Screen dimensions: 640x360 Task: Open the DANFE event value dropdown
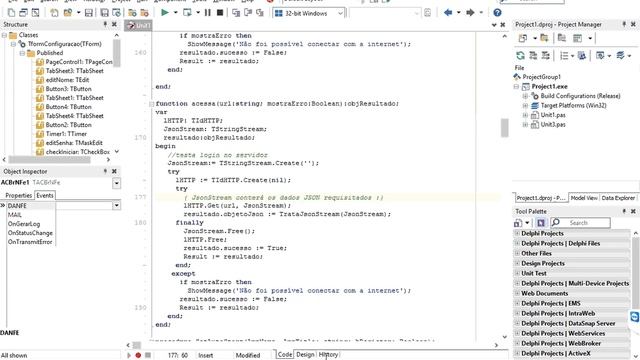[116, 205]
